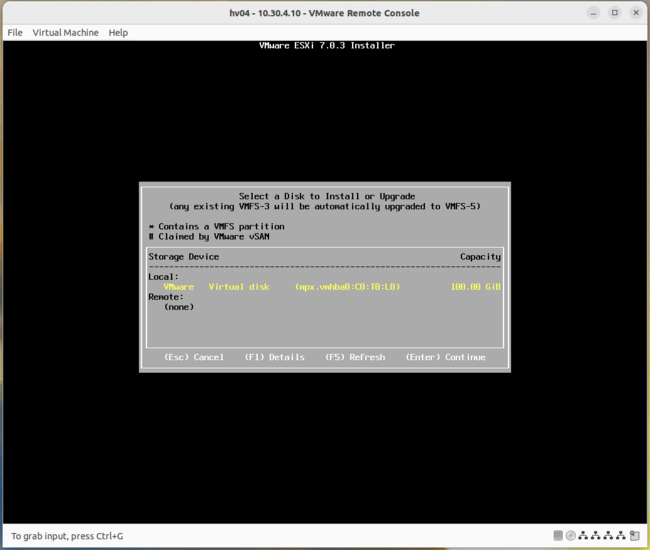650x550 pixels.
Task: Click the third network adapter status icon
Action: pyautogui.click(x=608, y=535)
